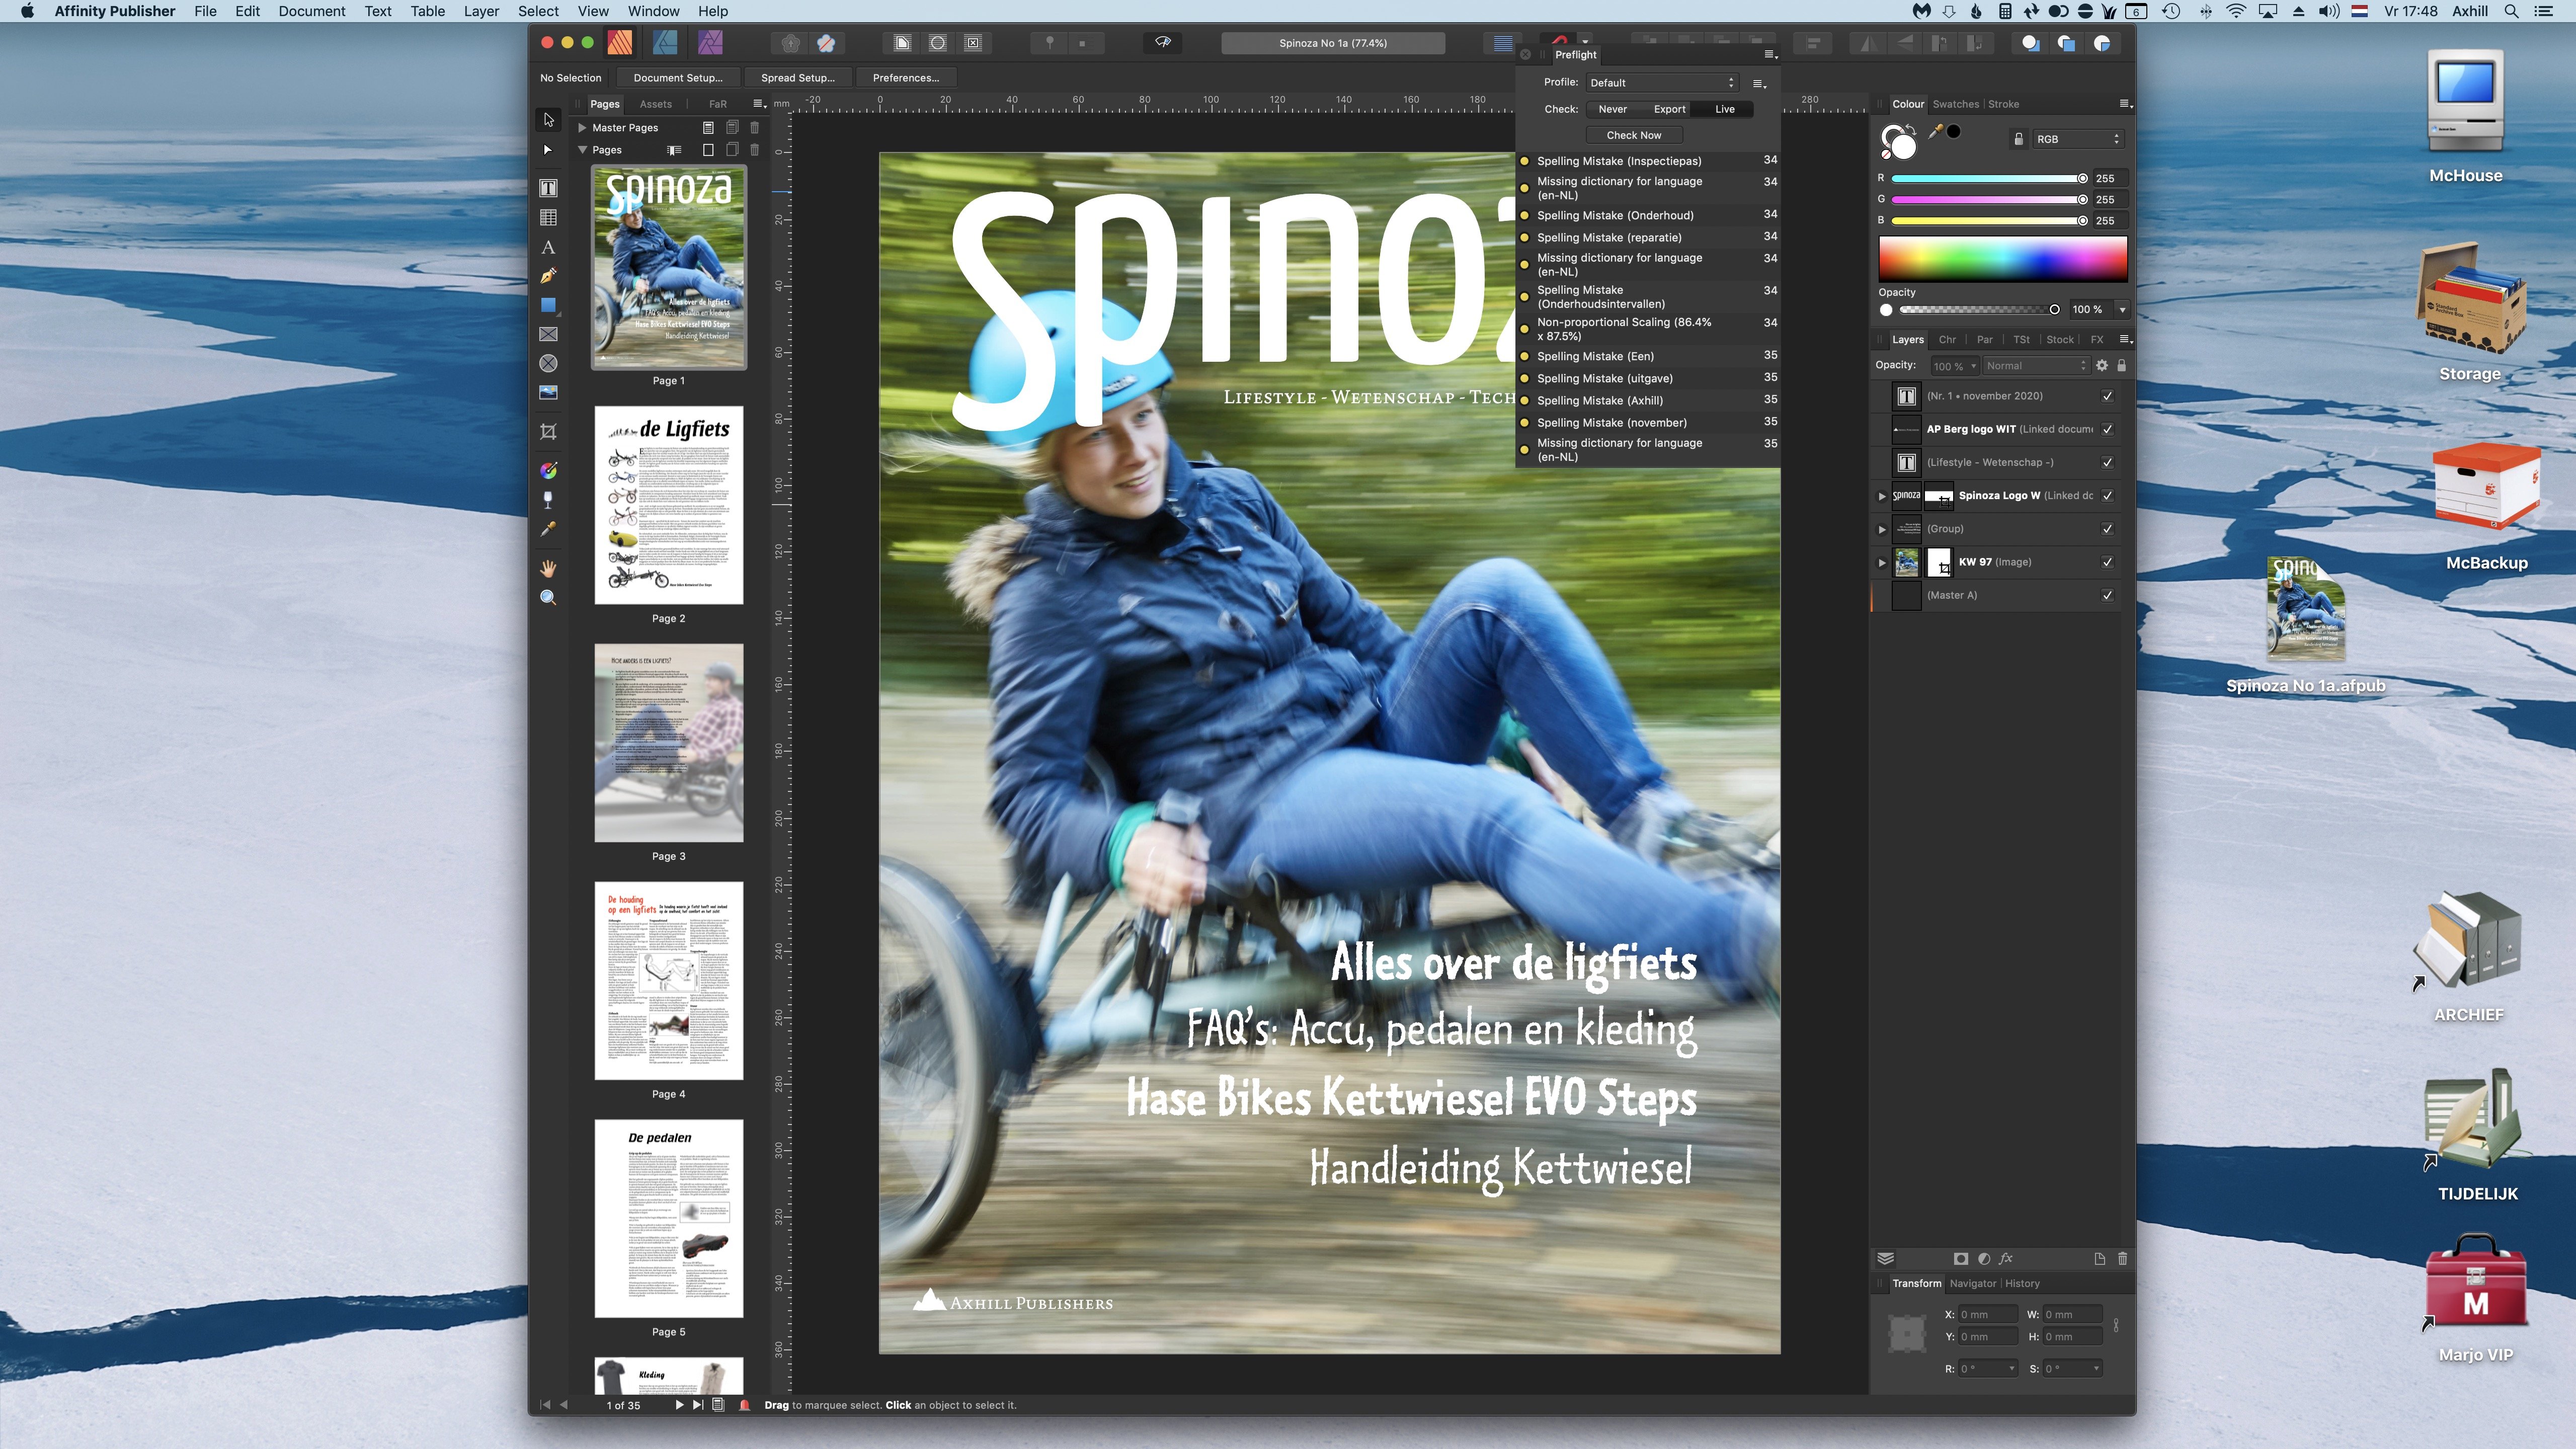
Task: Open the Document menu
Action: (x=312, y=11)
